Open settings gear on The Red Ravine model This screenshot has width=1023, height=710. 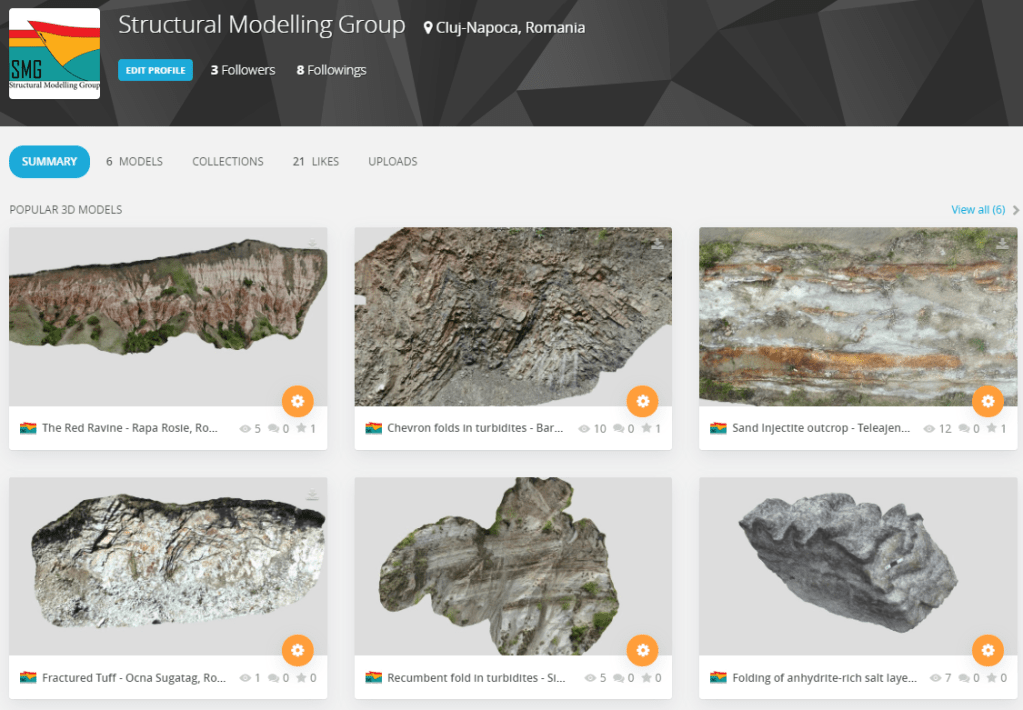(x=297, y=401)
